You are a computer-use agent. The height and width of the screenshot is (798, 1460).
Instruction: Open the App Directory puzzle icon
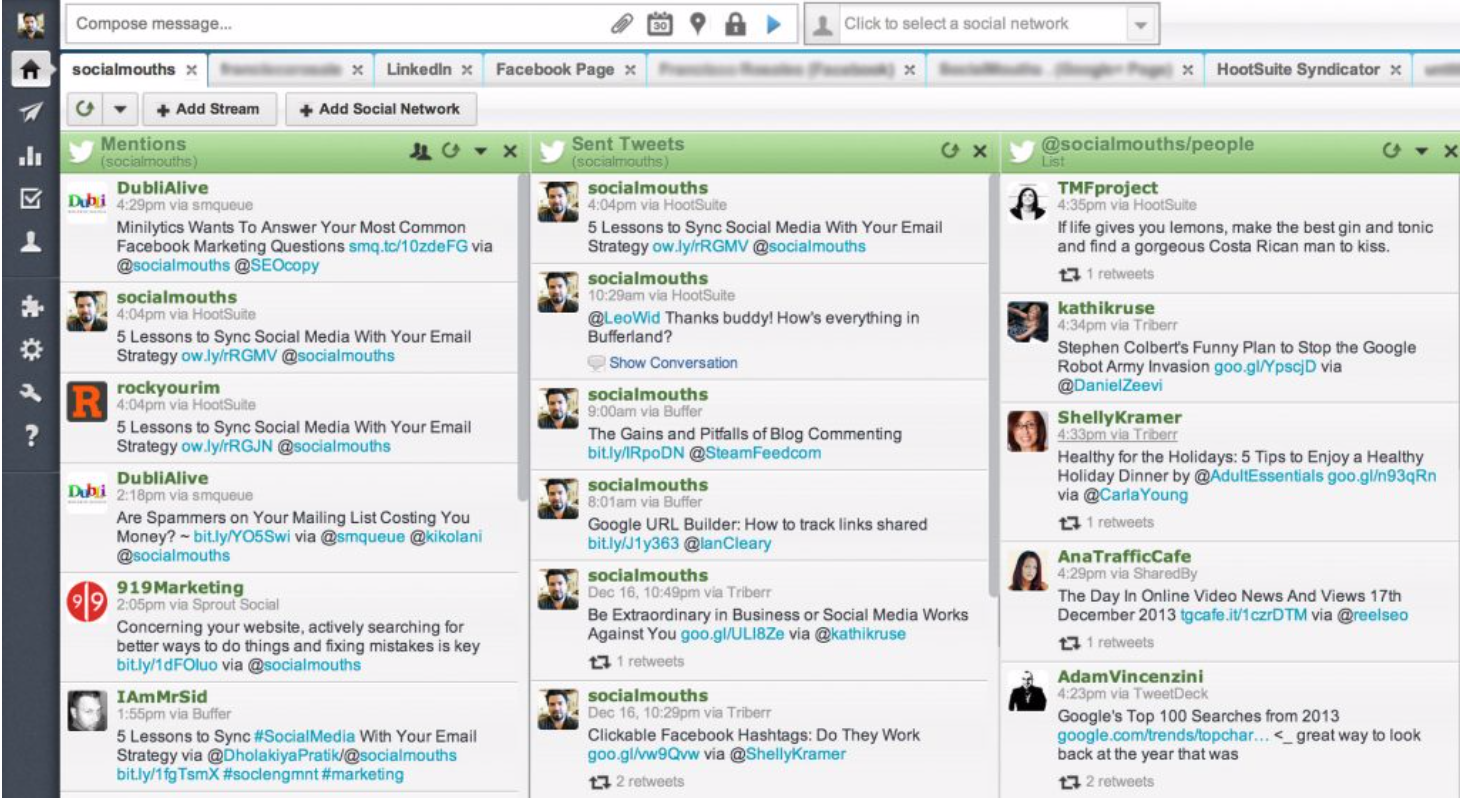coord(31,307)
